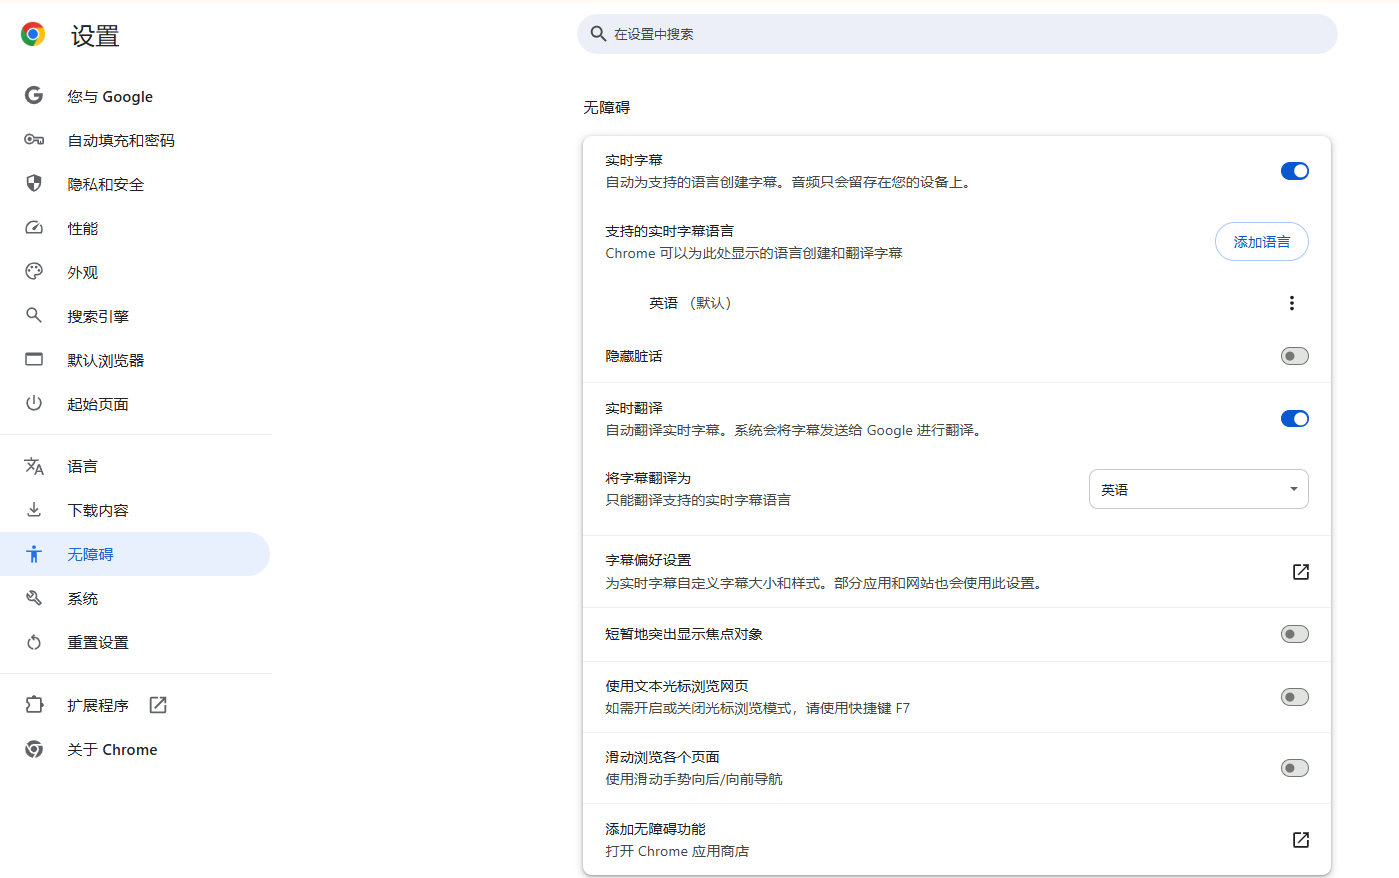The height and width of the screenshot is (878, 1399).
Task: Click the 添加无障碍功能 row title
Action: 655,829
